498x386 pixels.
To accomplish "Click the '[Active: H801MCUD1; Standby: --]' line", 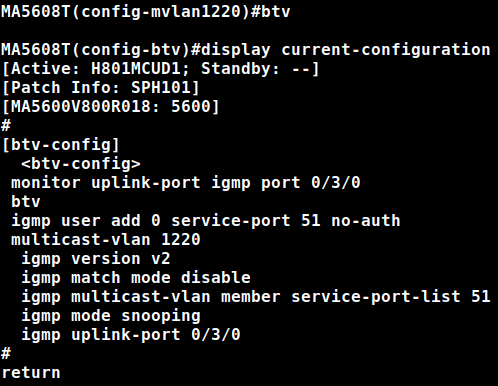I will point(161,69).
